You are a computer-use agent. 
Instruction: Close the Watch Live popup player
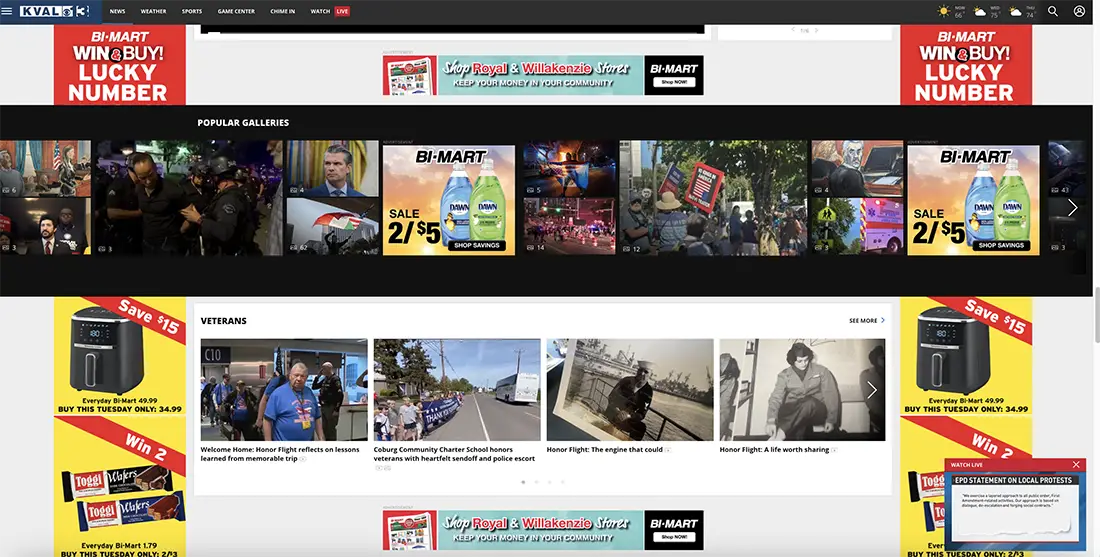[x=1076, y=464]
